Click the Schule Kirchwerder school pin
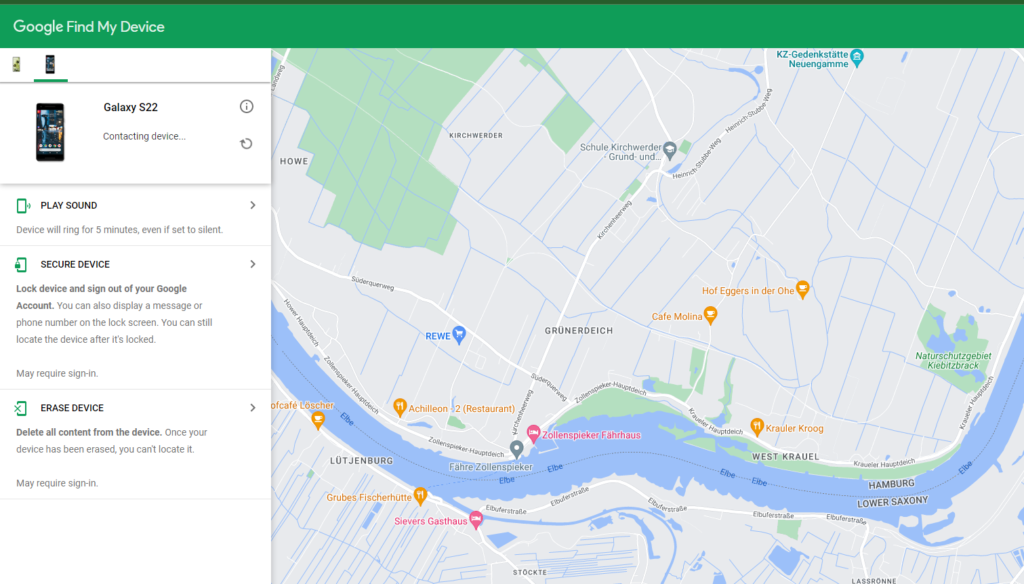1024x584 pixels. click(670, 150)
